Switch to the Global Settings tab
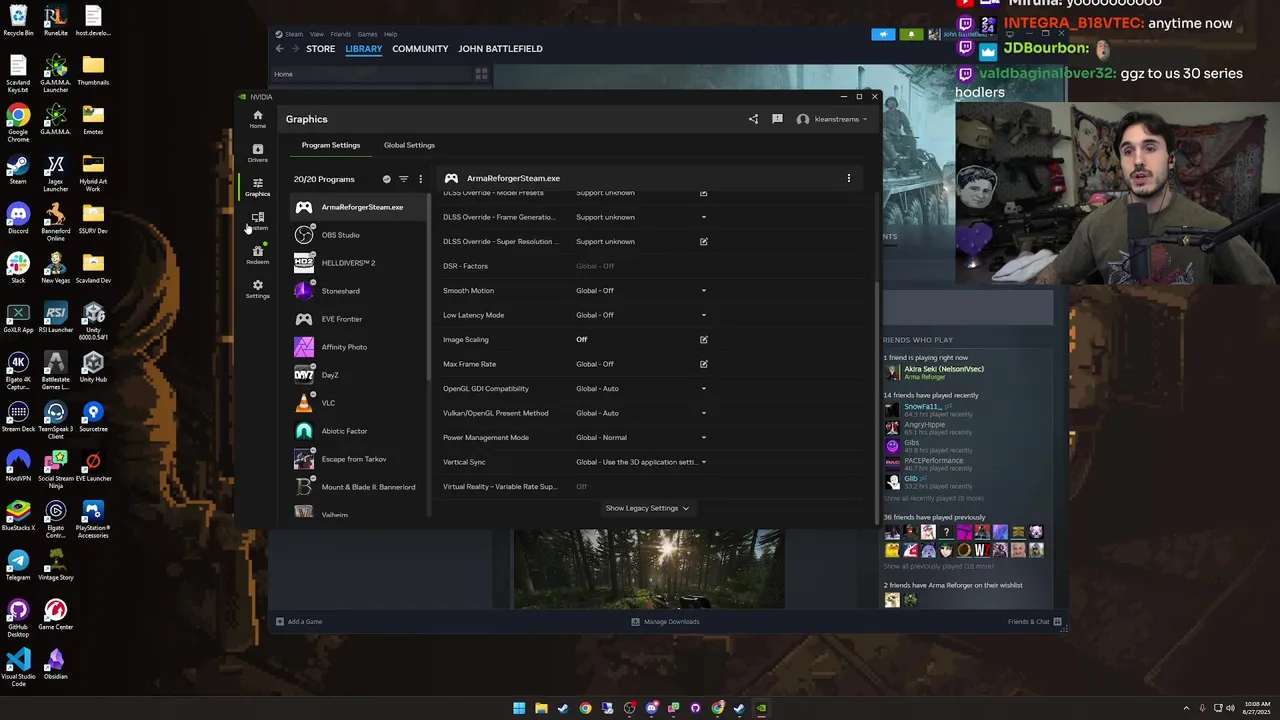 (x=409, y=145)
